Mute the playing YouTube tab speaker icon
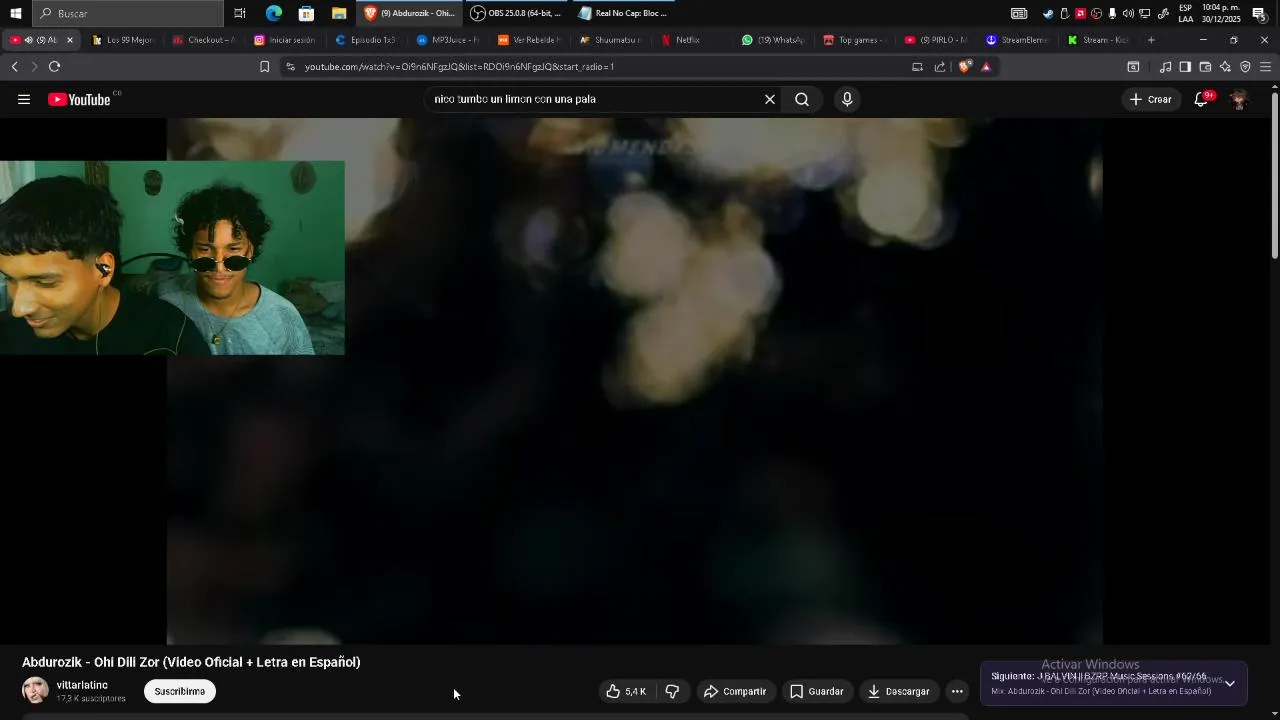 28,40
